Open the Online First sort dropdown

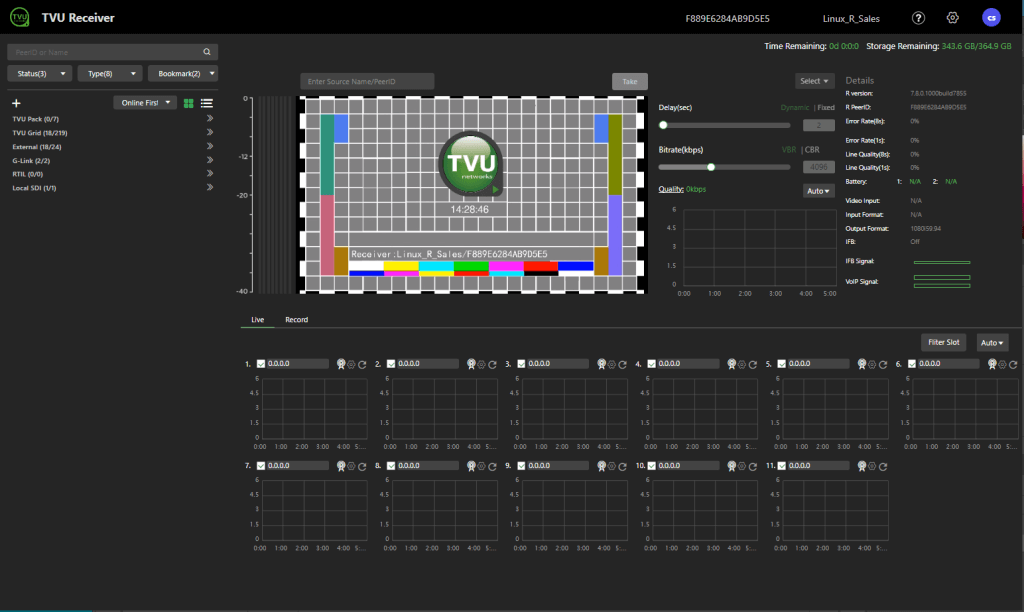[x=145, y=103]
